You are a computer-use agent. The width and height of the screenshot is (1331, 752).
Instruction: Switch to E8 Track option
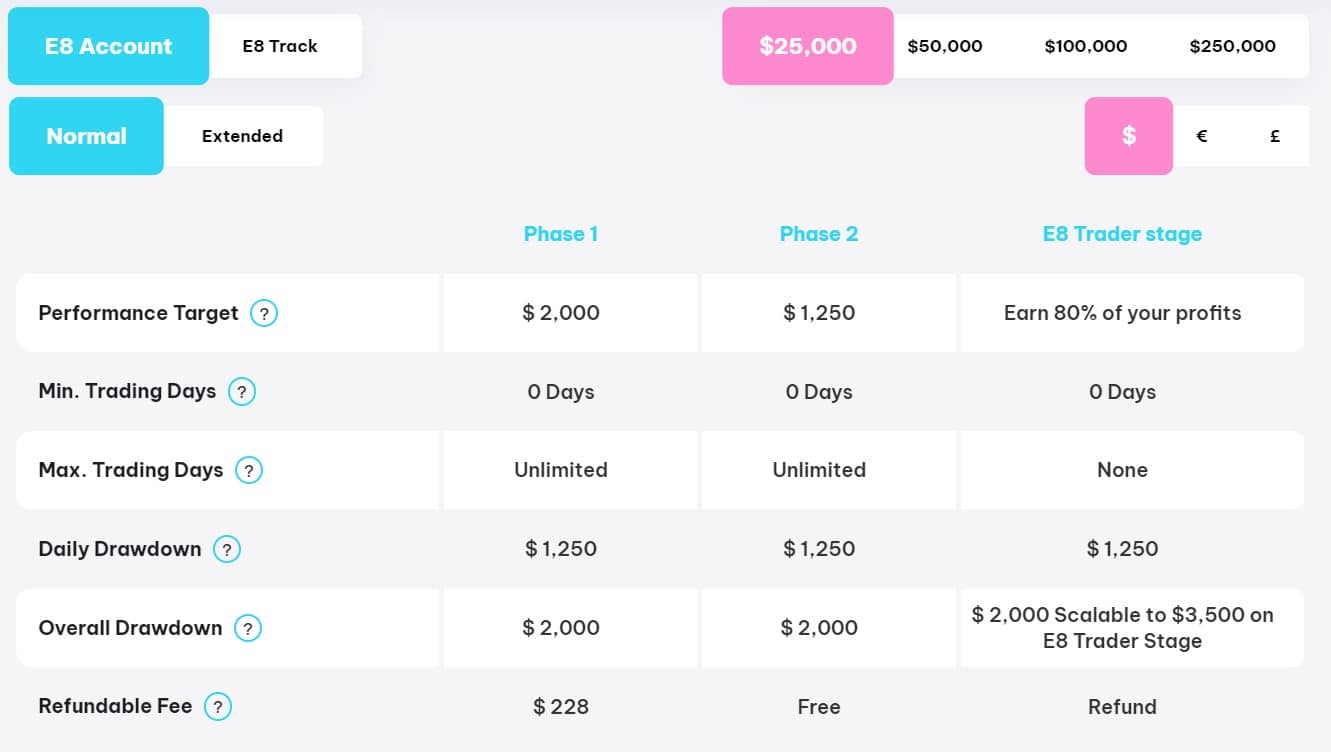[280, 46]
